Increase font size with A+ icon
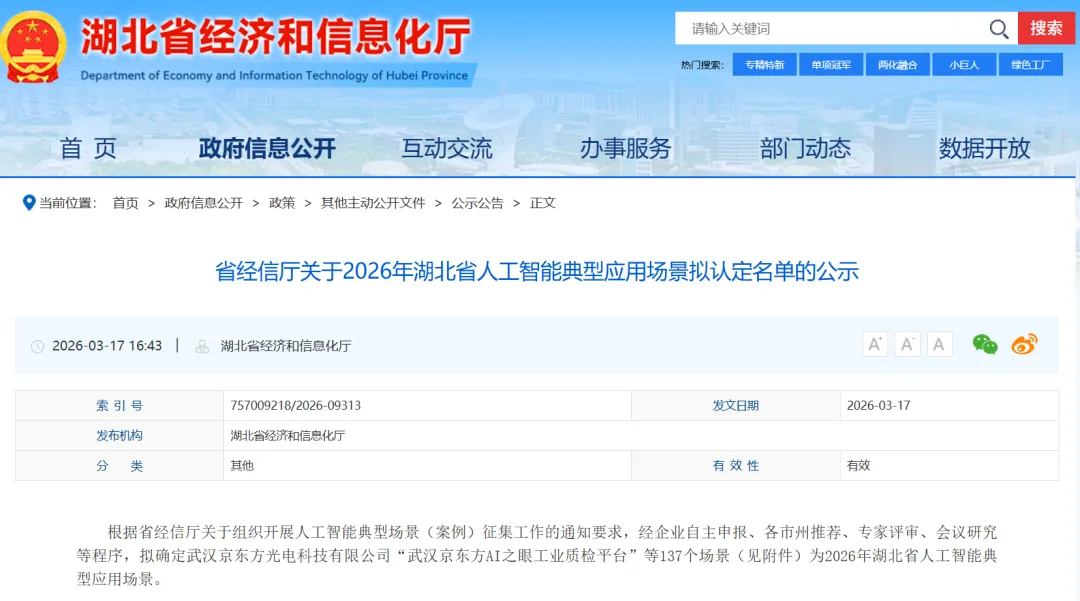Image resolution: width=1080 pixels, height=601 pixels. point(875,345)
